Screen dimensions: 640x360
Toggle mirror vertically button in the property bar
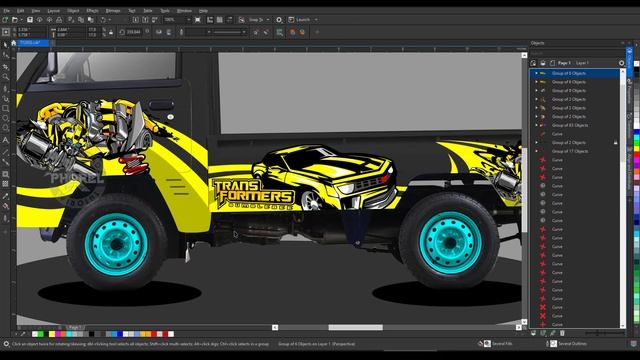[x=169, y=32]
